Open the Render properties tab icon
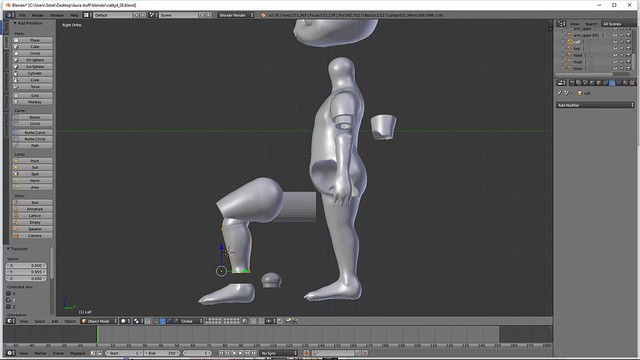This screenshot has width=640, height=360. point(572,83)
